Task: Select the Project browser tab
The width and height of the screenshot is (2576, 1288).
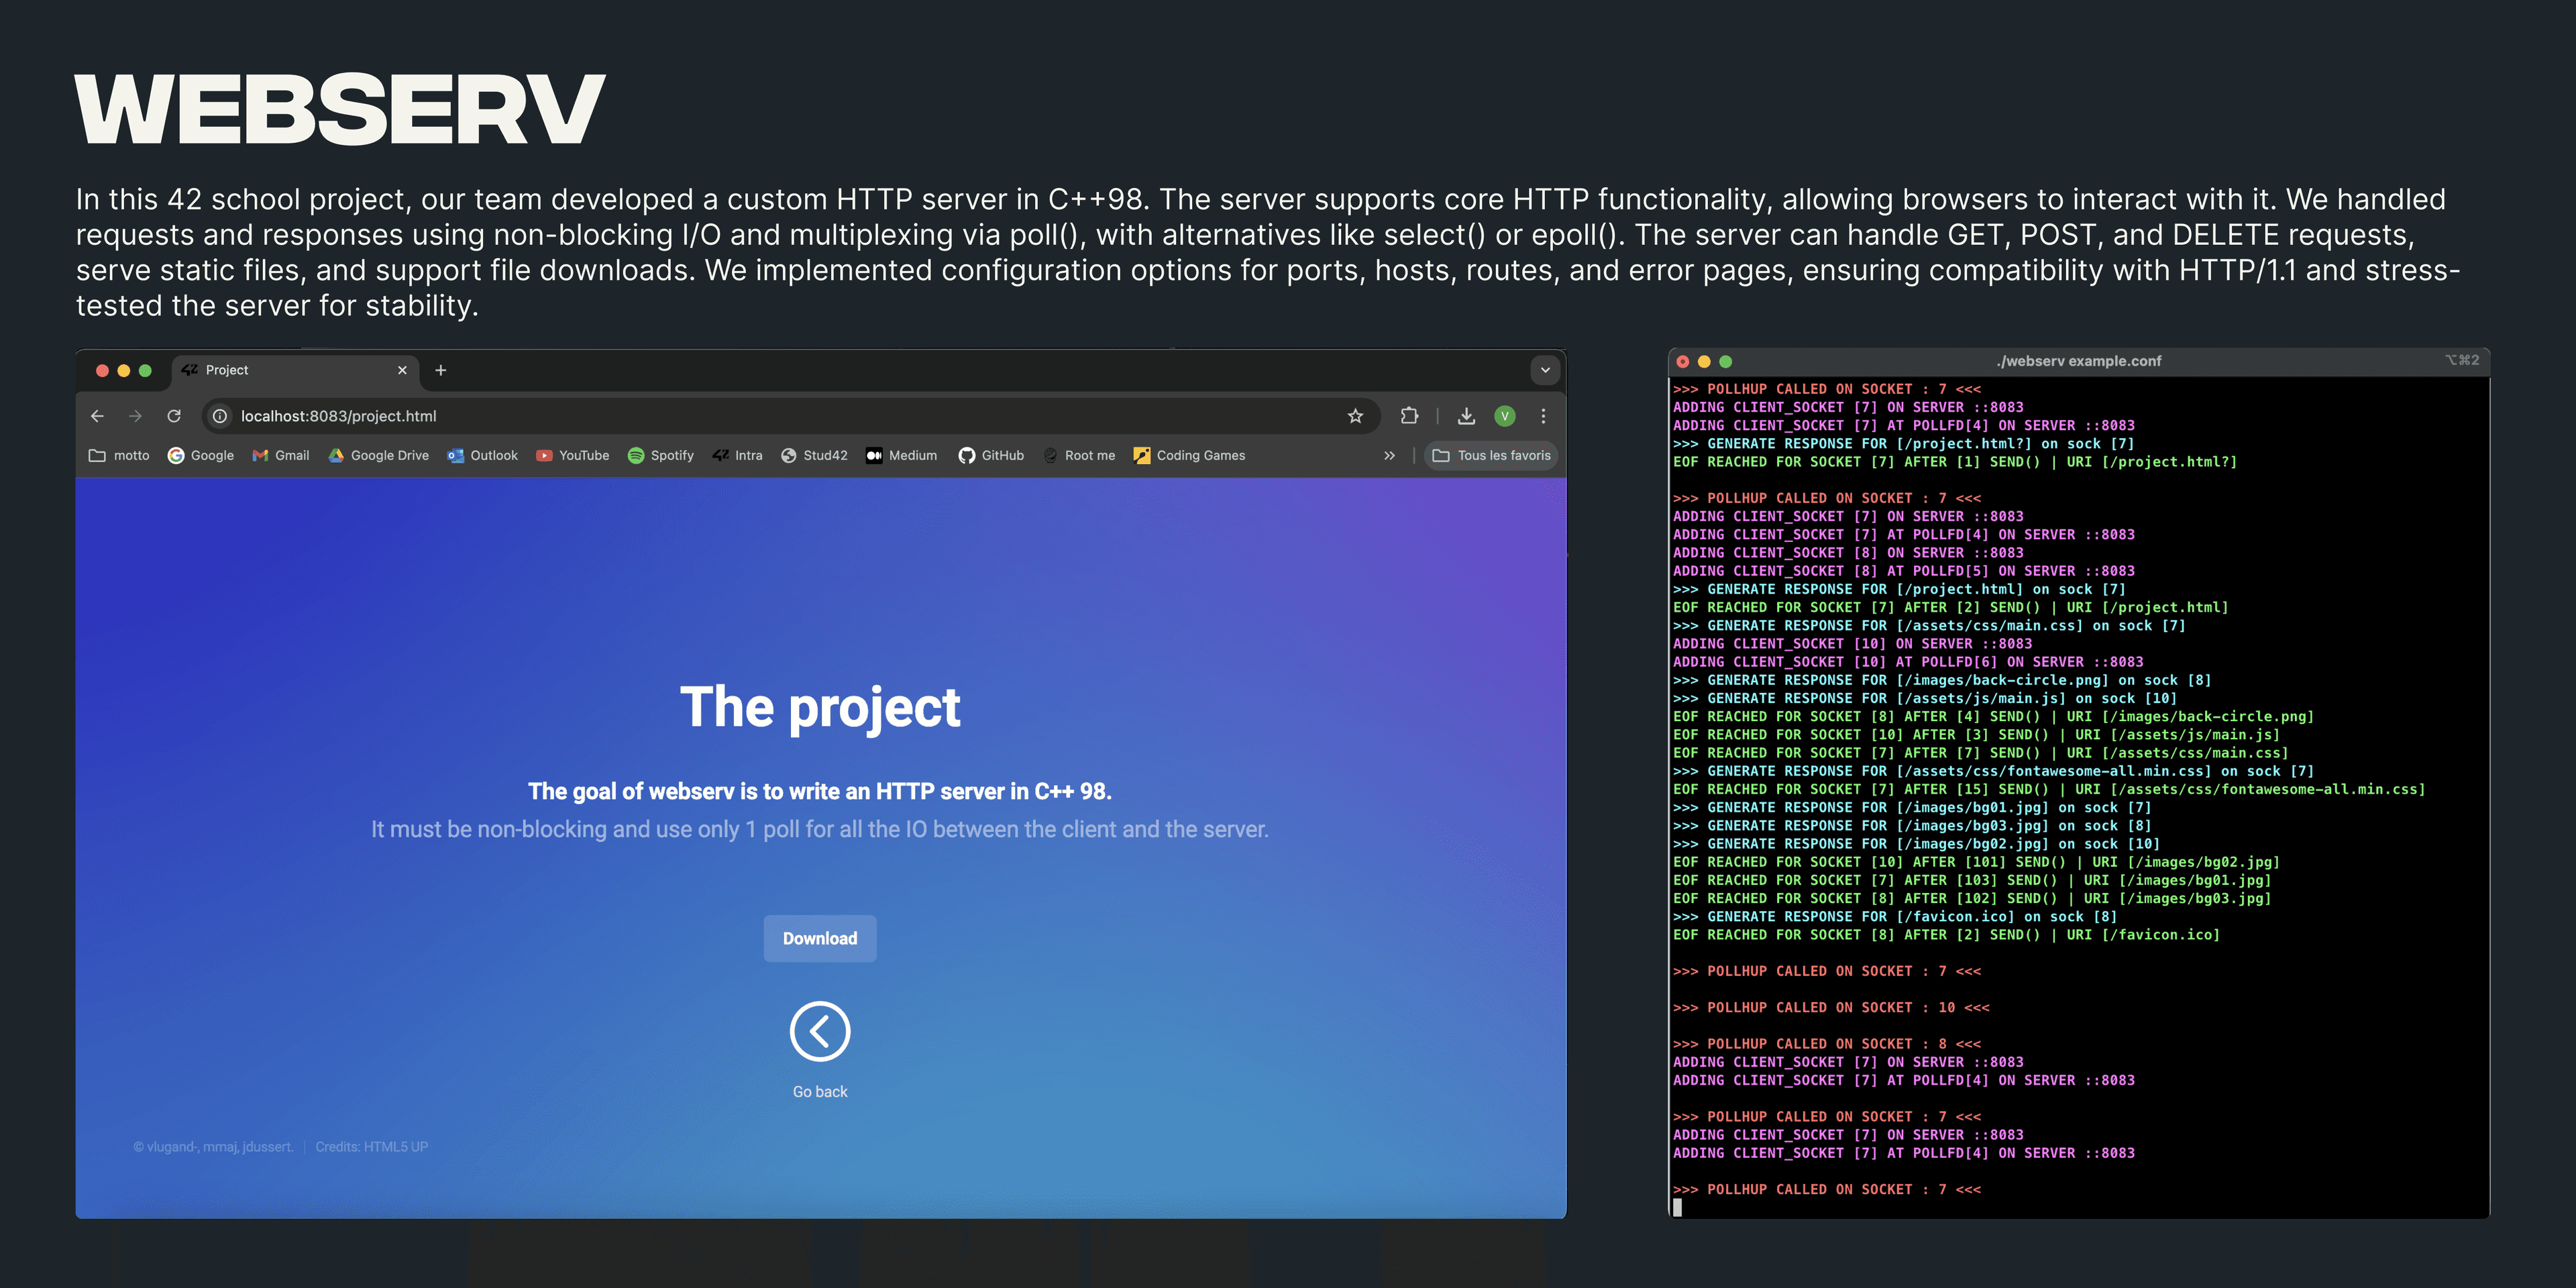Action: click(295, 370)
